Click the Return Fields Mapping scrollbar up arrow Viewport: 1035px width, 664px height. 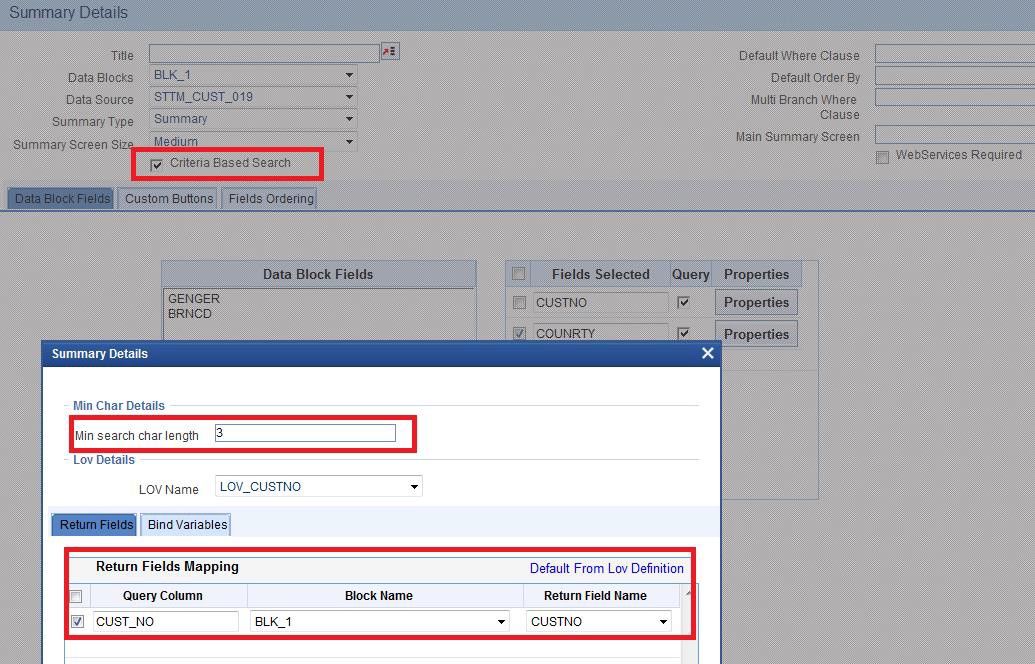coord(688,593)
